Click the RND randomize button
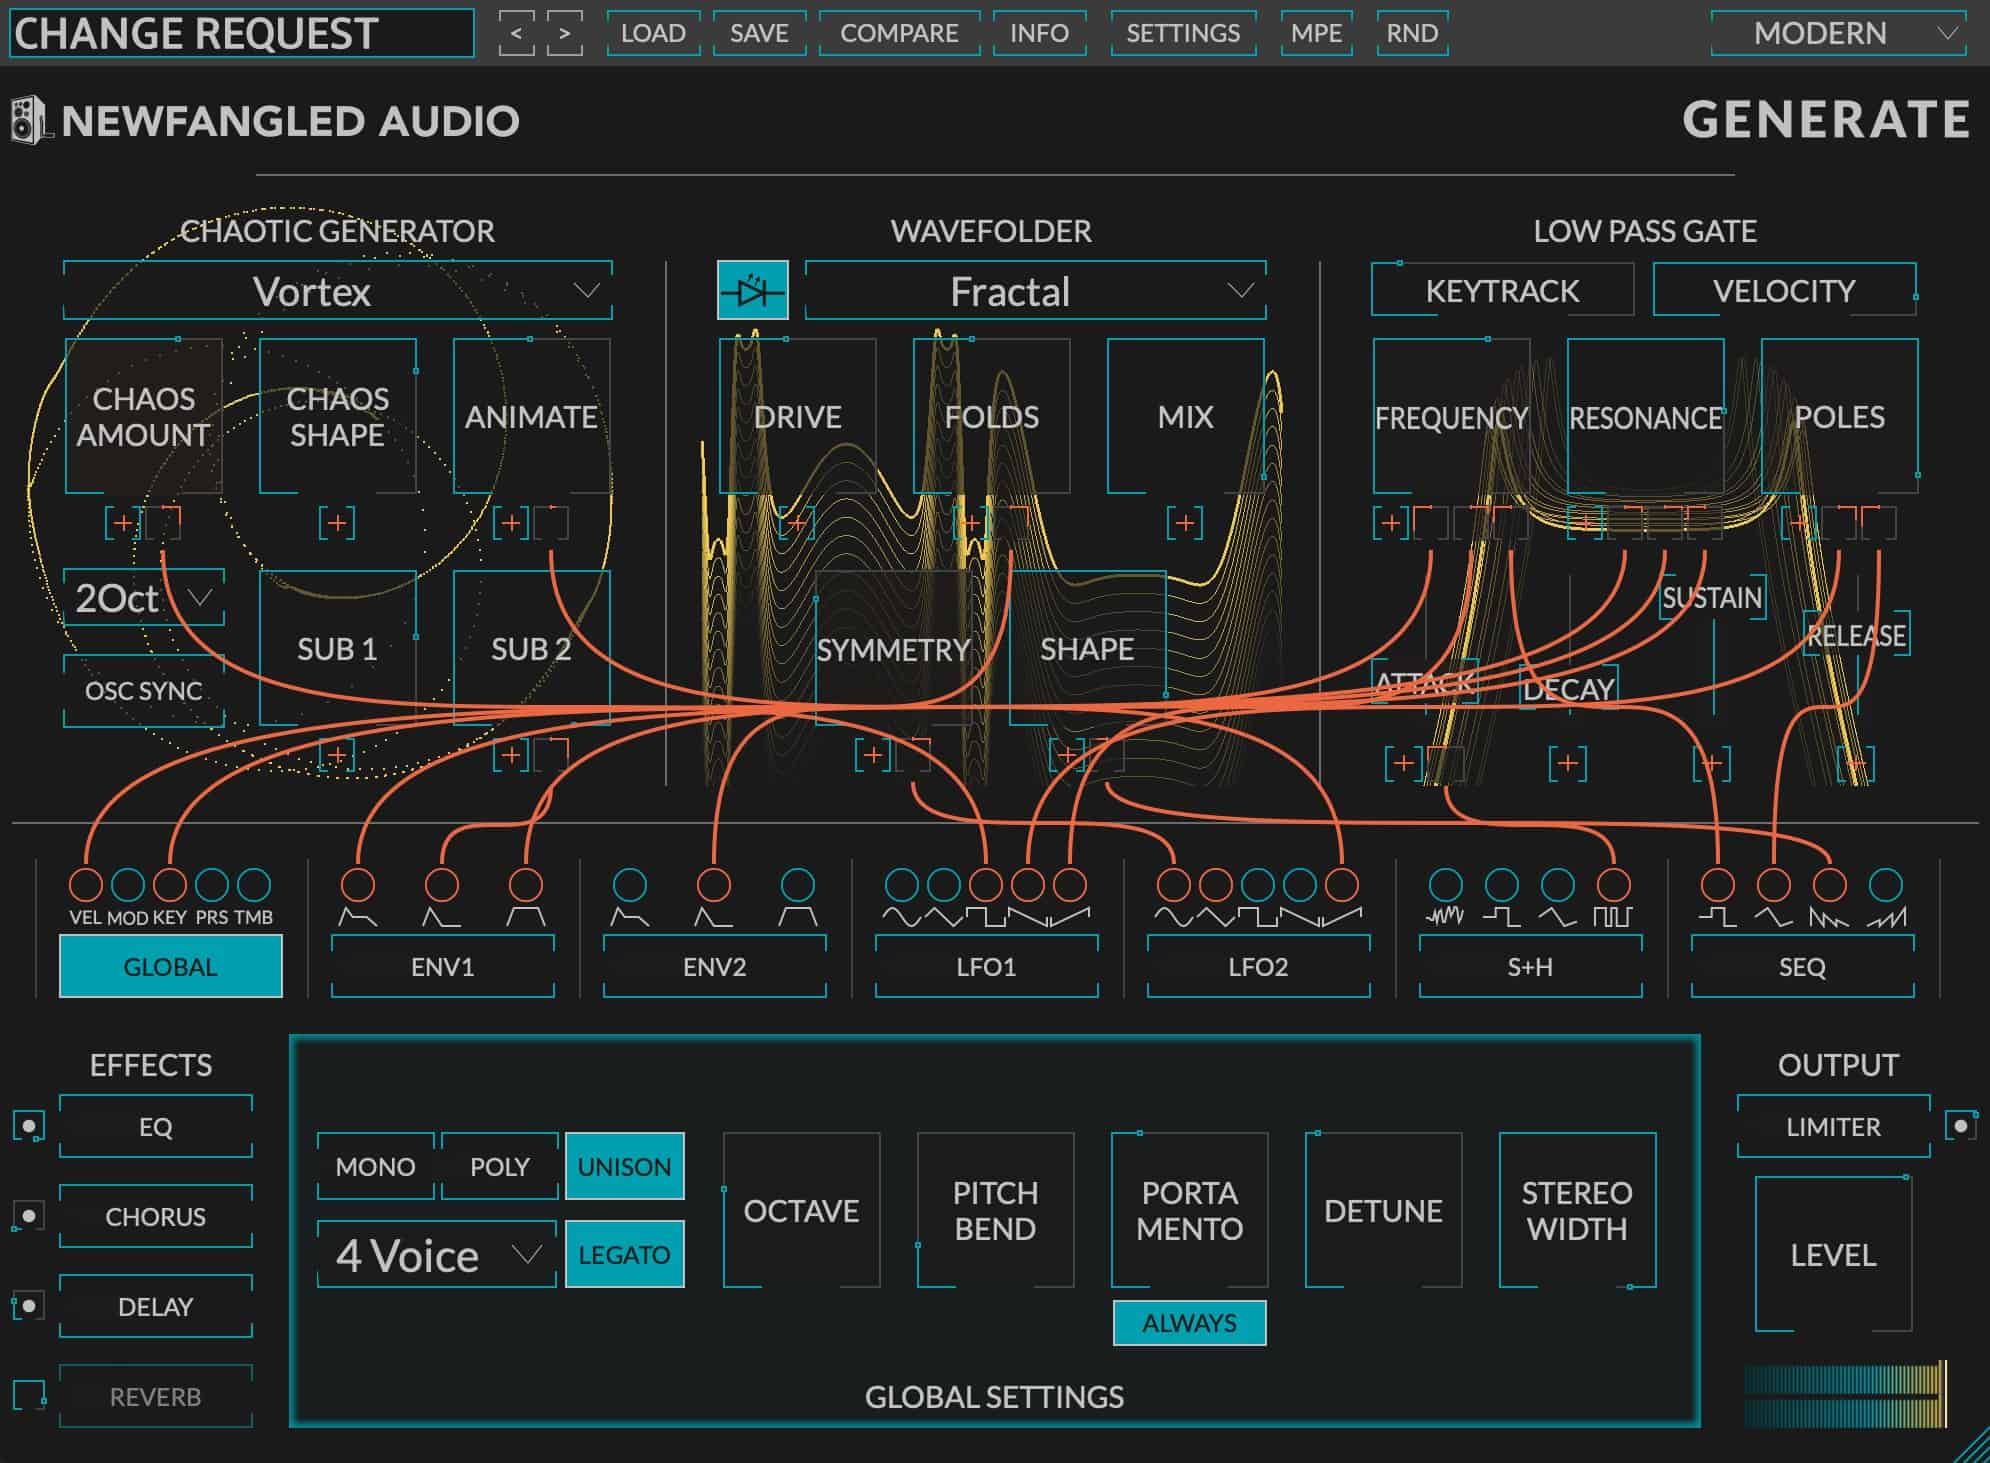1990x1463 pixels. tap(1413, 34)
